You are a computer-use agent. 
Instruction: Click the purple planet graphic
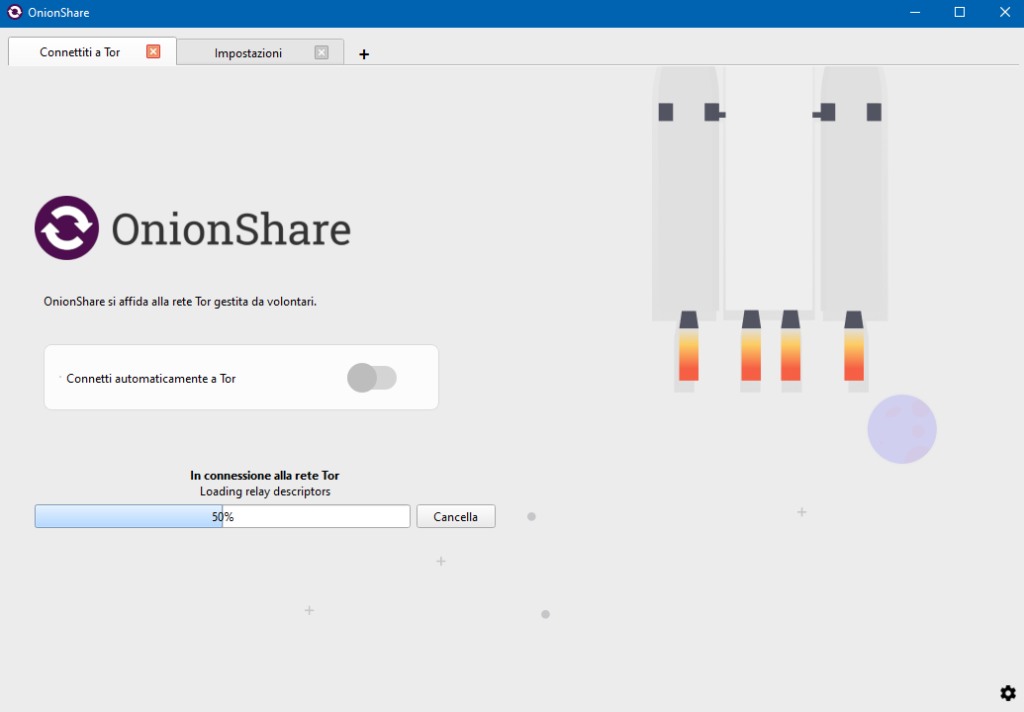pos(901,429)
